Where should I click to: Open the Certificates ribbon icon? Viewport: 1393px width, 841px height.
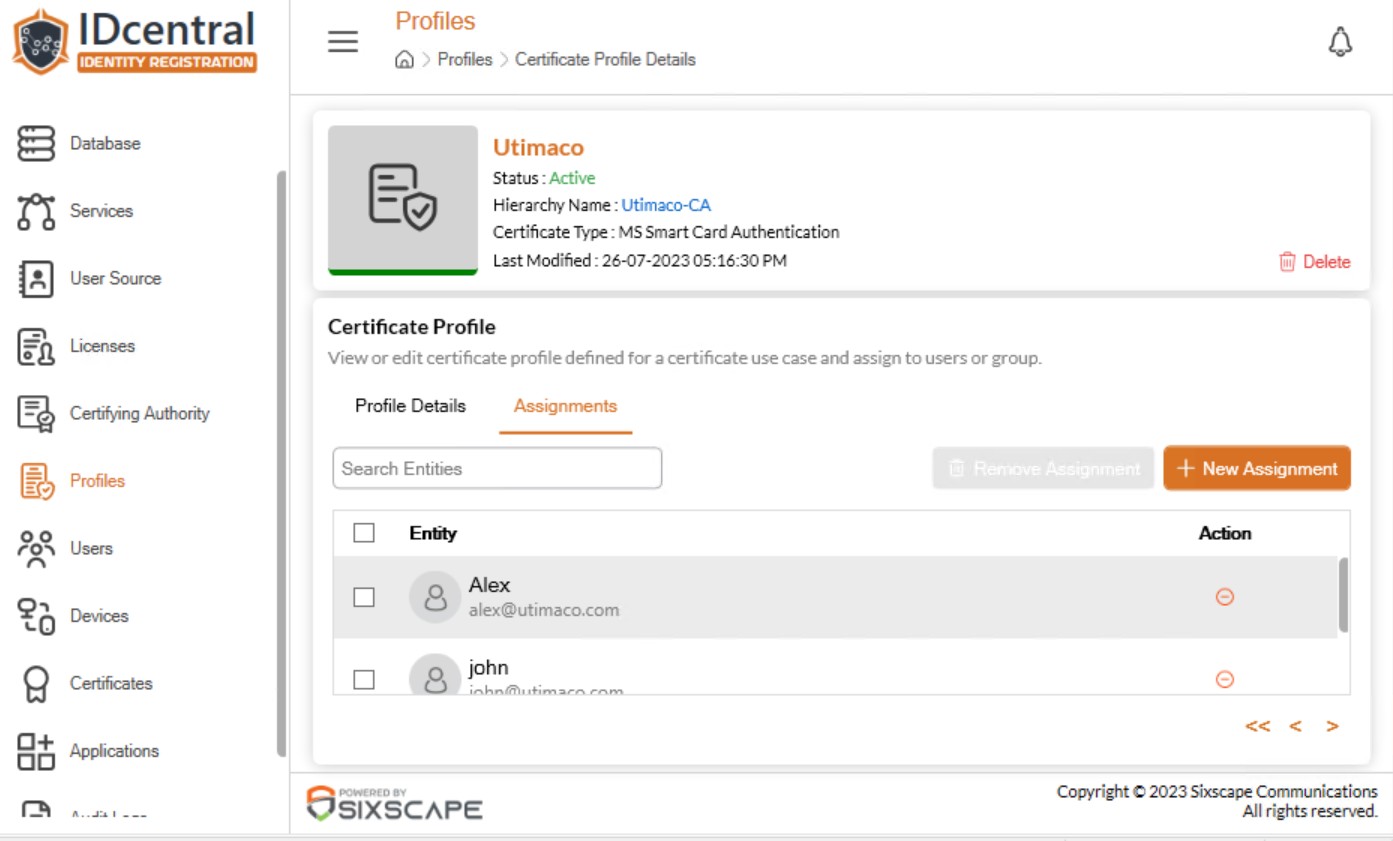click(36, 684)
